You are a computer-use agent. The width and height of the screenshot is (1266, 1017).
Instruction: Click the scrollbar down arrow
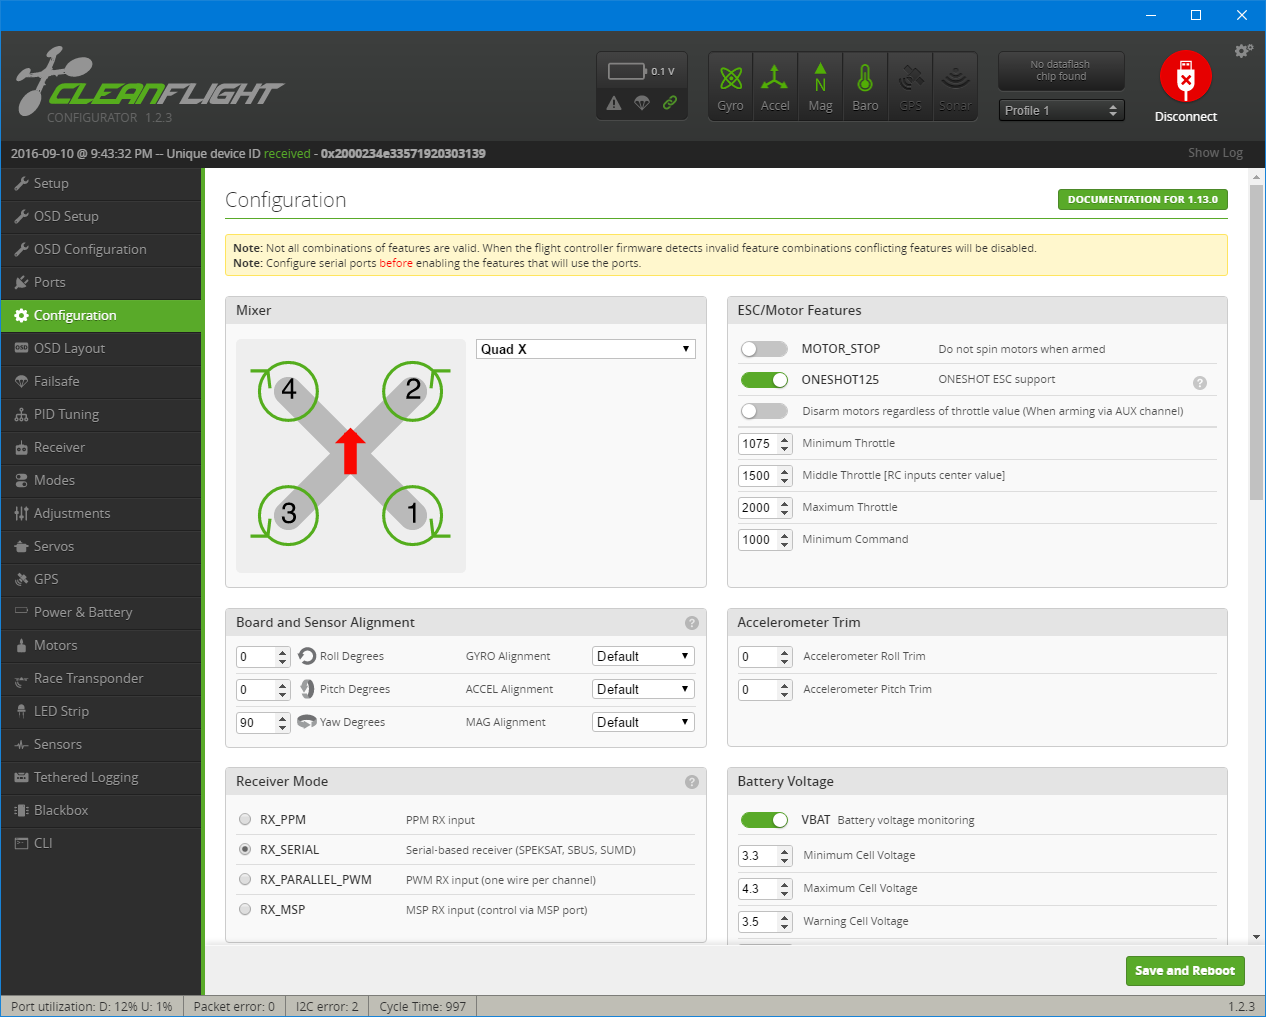[1257, 937]
